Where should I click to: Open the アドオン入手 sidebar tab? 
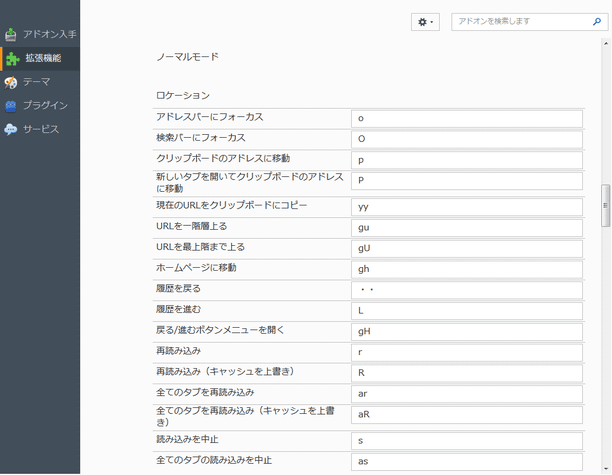tap(40, 34)
